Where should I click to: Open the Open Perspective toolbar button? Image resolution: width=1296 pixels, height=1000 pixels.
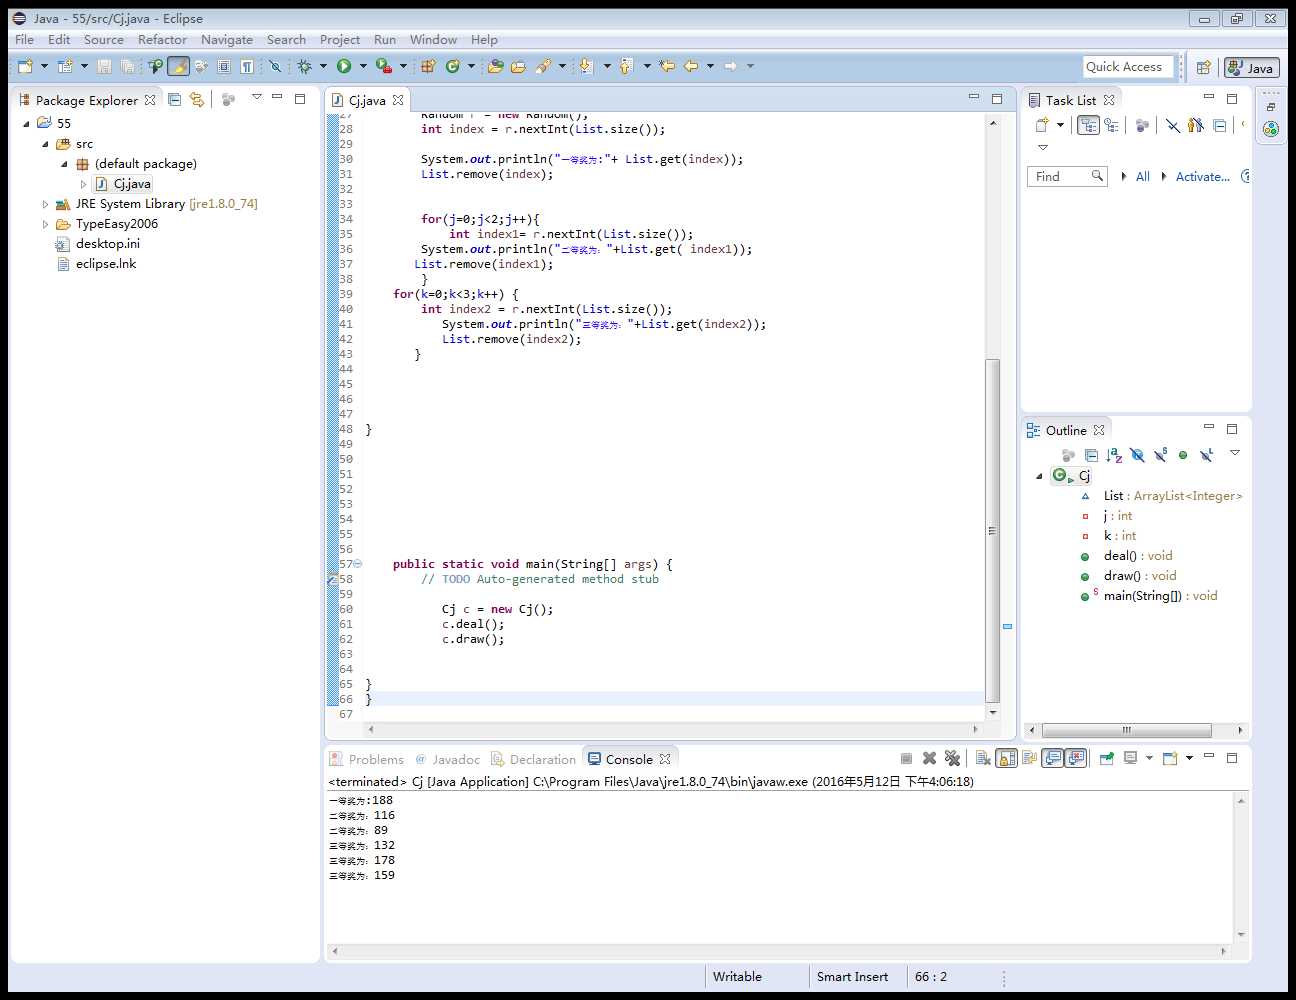click(x=1204, y=67)
